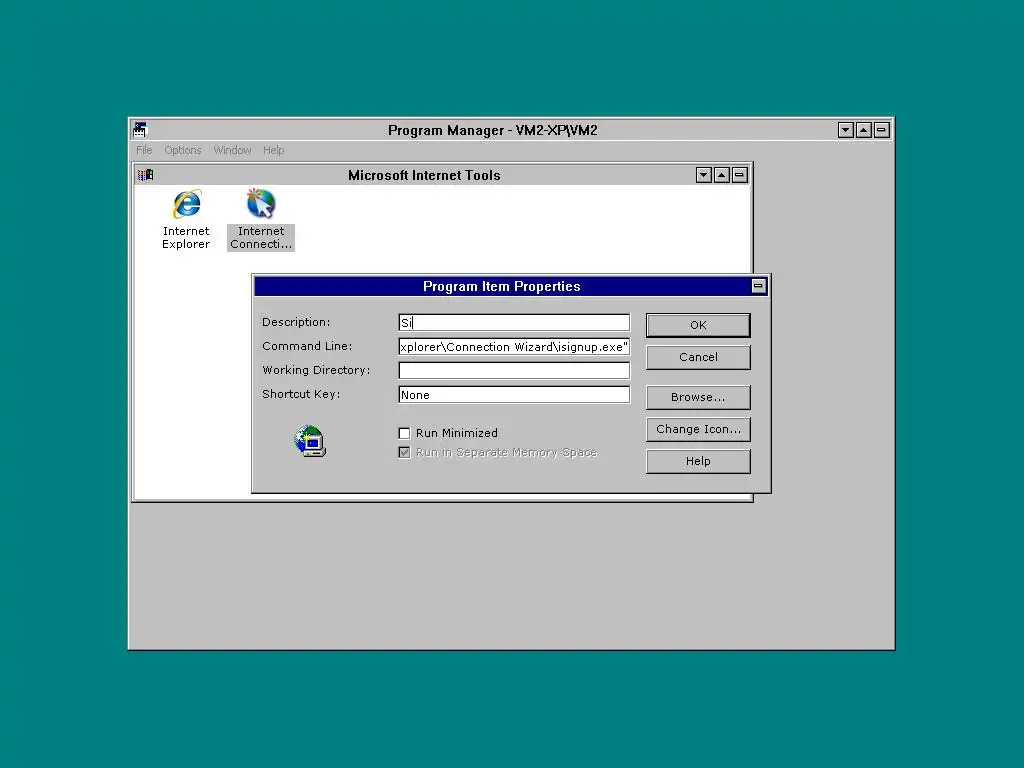Click the Program Item Properties title bar

pyautogui.click(x=502, y=286)
